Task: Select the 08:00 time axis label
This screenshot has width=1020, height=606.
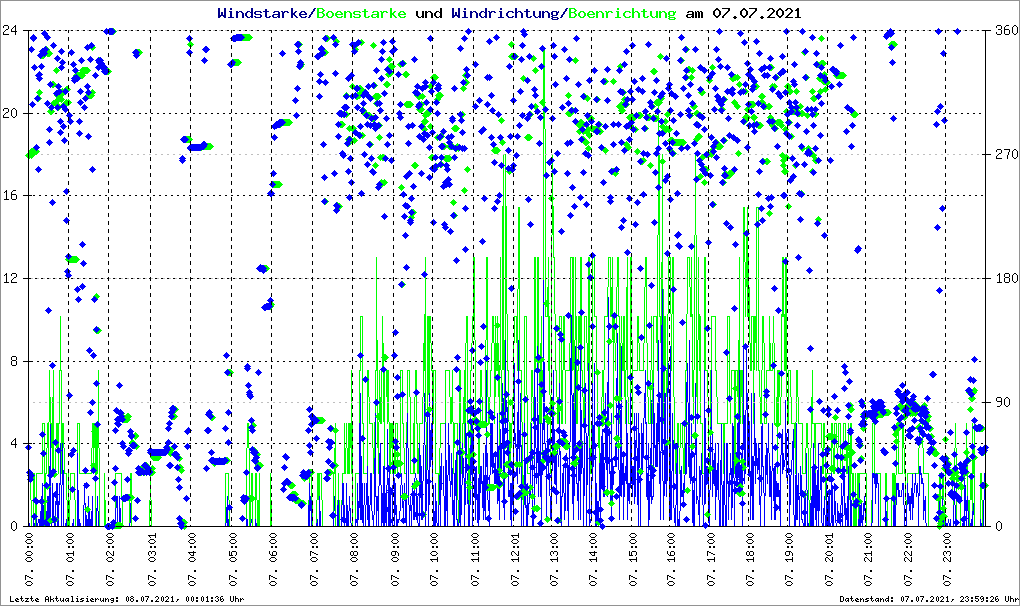Action: (354, 560)
